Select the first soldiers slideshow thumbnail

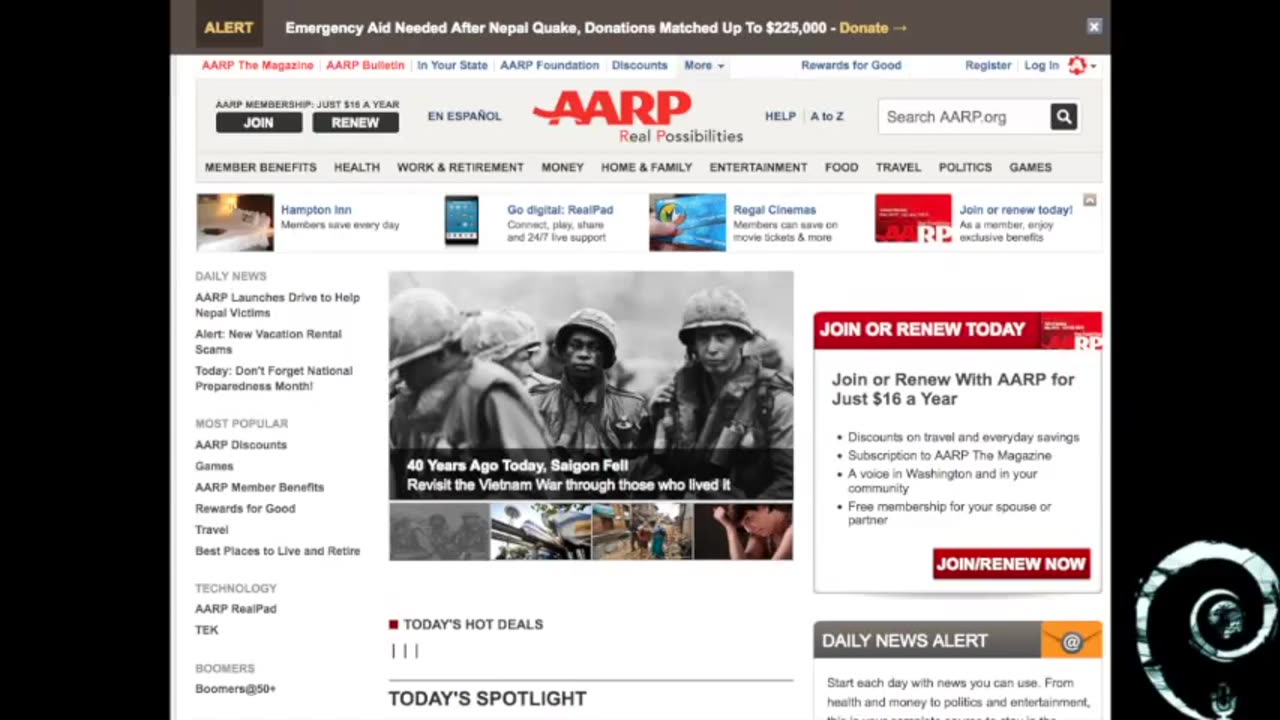pos(439,531)
